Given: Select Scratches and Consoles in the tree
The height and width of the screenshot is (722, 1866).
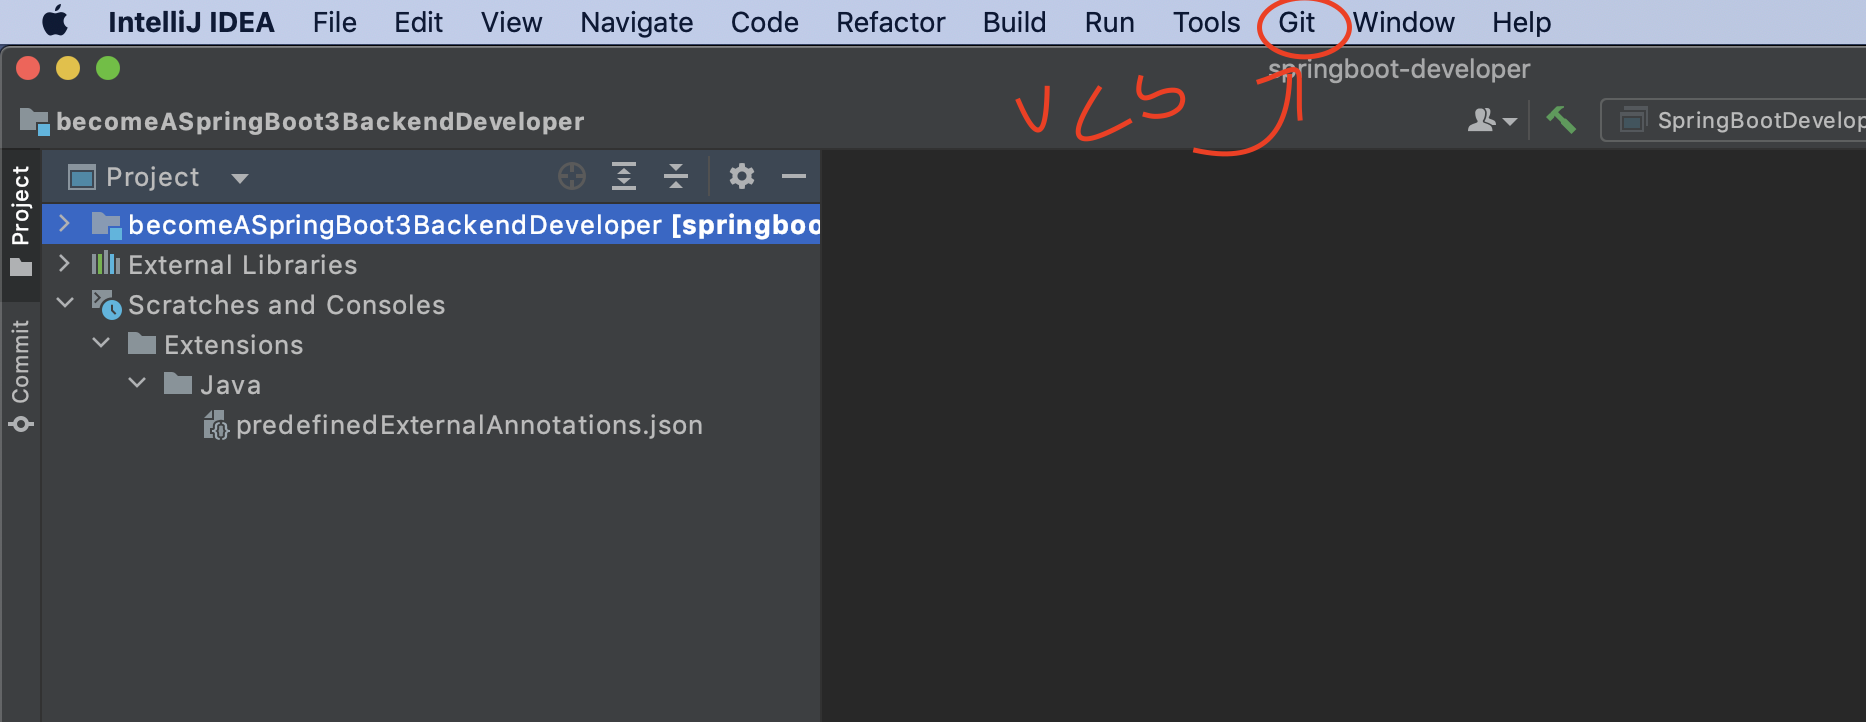Looking at the screenshot, I should pos(286,305).
